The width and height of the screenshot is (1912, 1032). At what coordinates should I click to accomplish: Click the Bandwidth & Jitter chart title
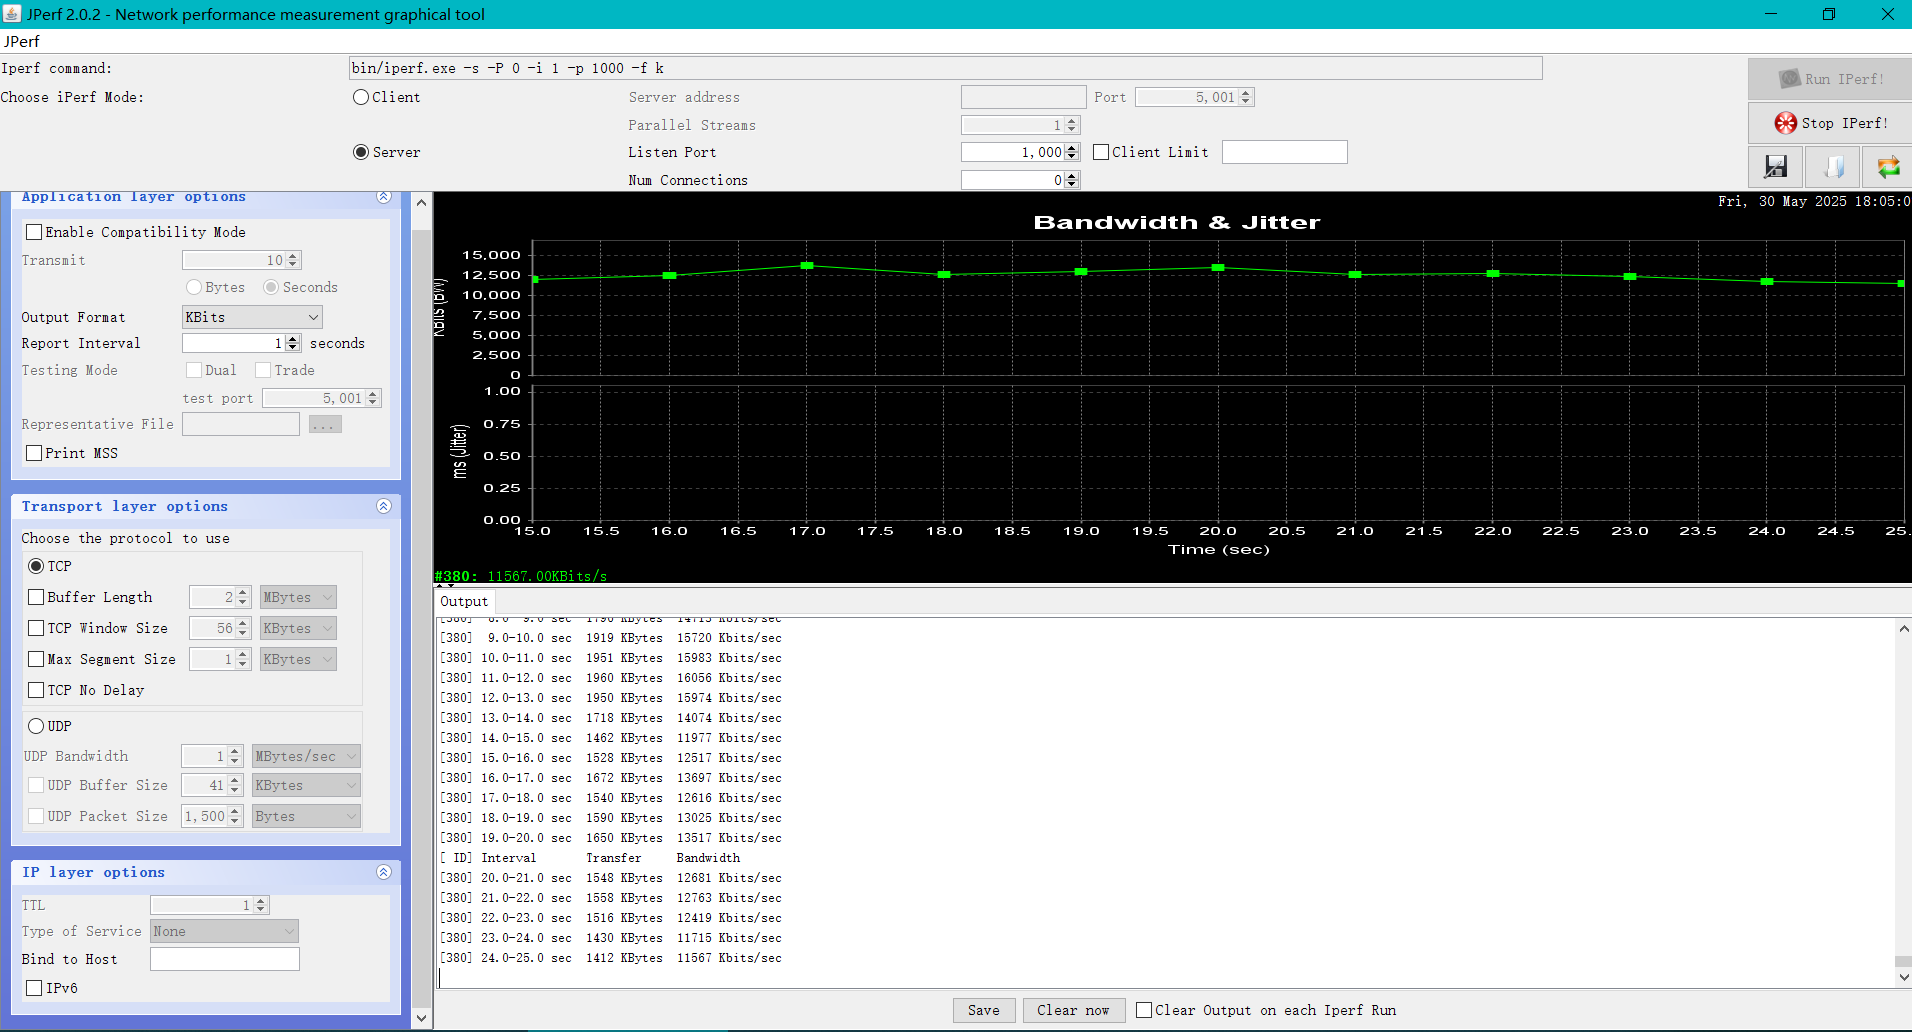[x=1176, y=222]
